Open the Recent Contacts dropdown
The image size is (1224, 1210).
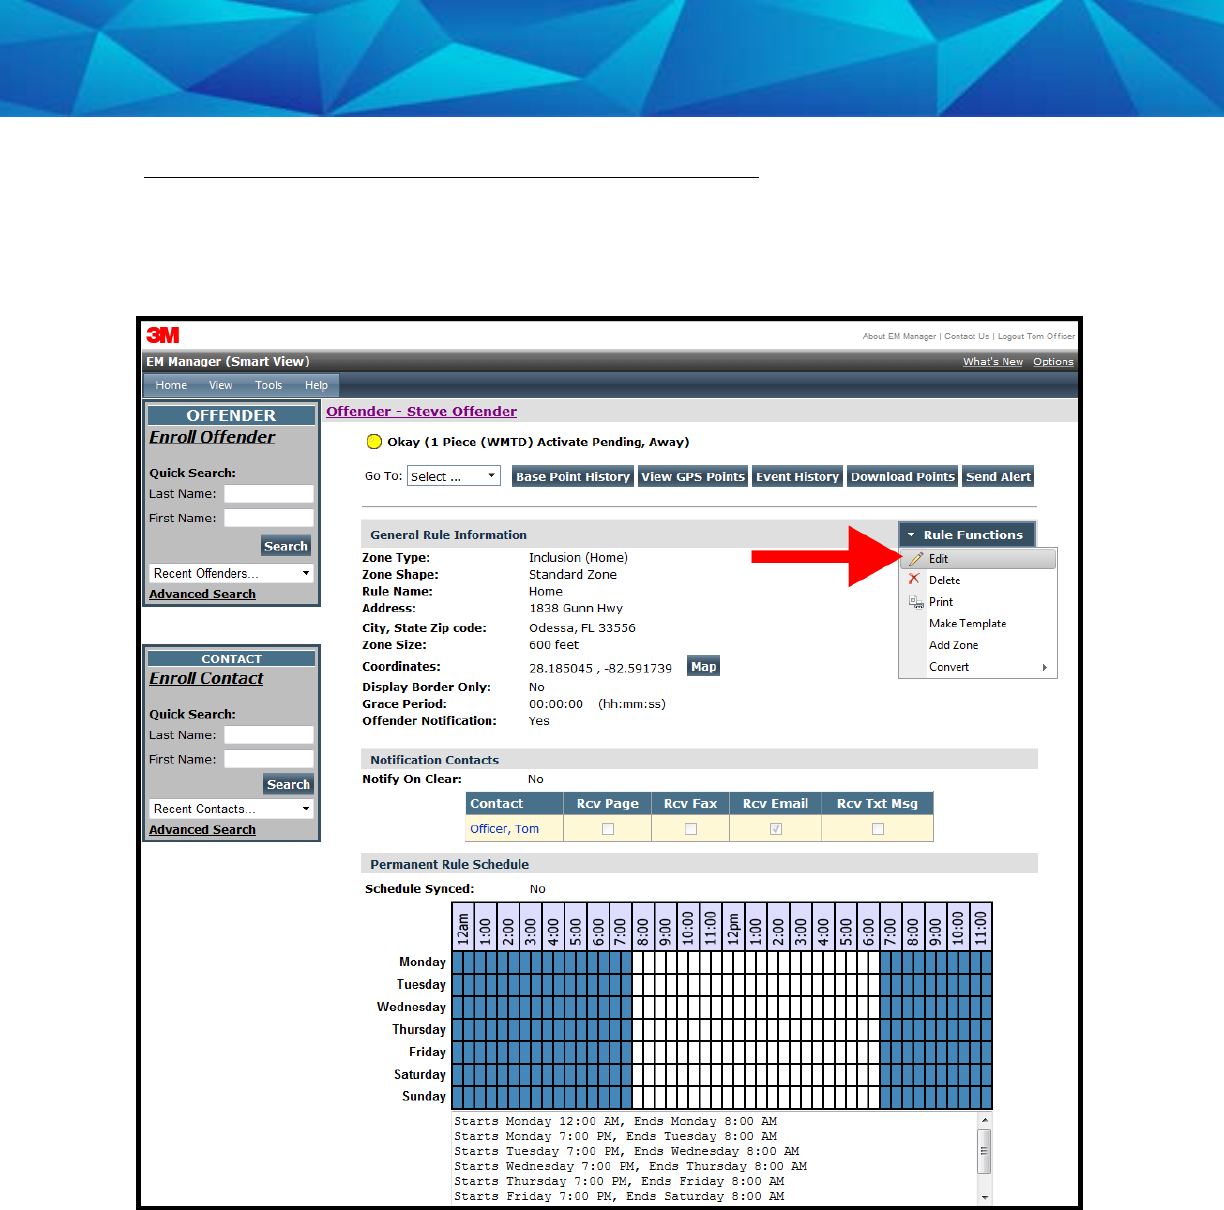[x=231, y=809]
